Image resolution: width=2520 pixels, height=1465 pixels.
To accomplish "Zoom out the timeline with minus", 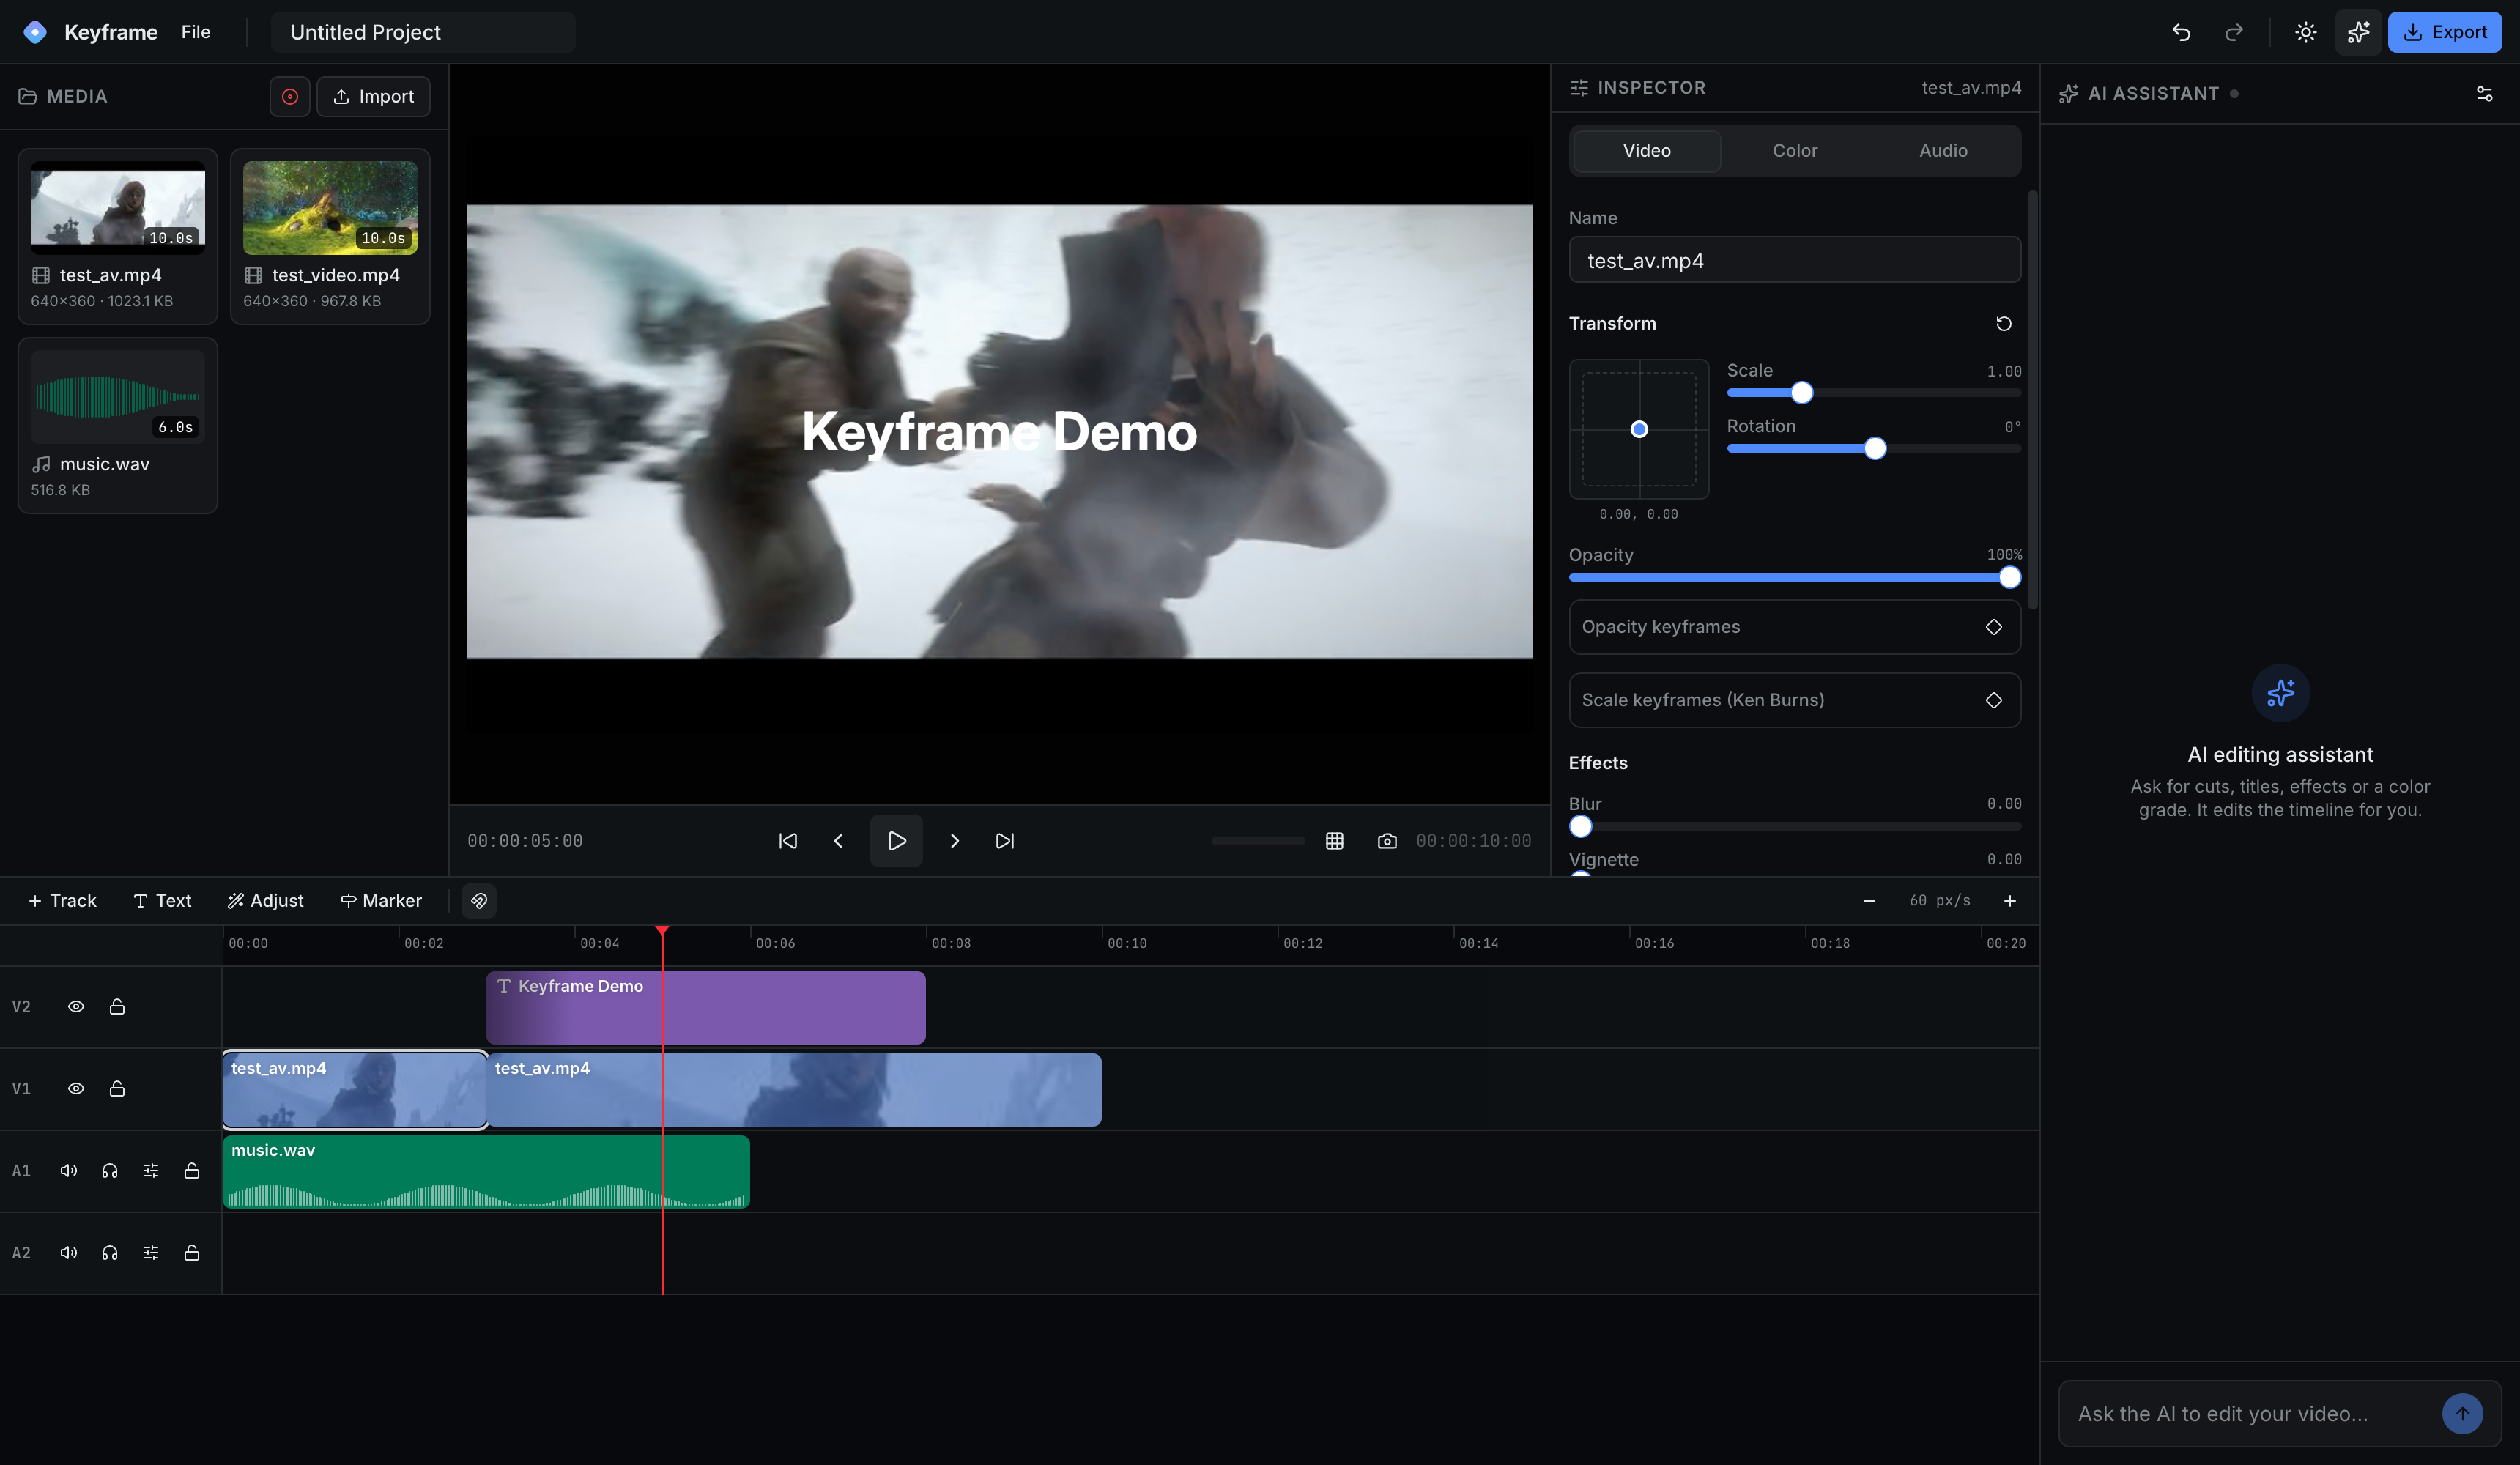I will (1869, 901).
